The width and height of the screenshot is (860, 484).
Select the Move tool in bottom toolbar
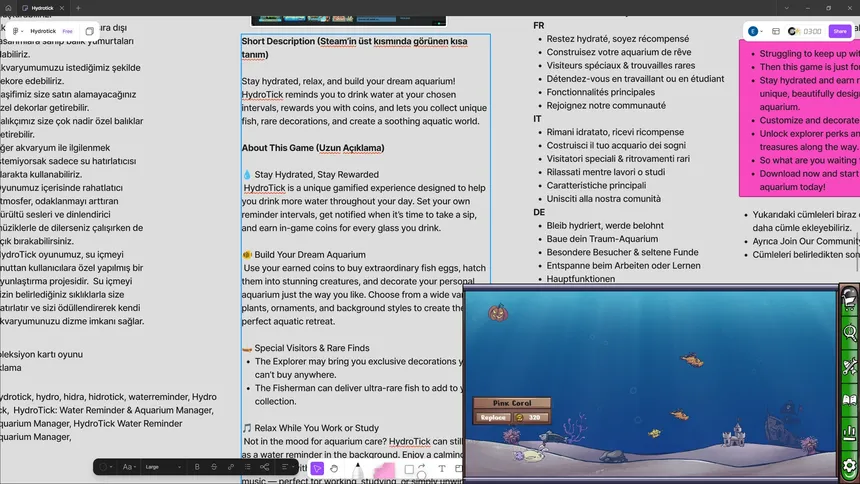[317, 469]
